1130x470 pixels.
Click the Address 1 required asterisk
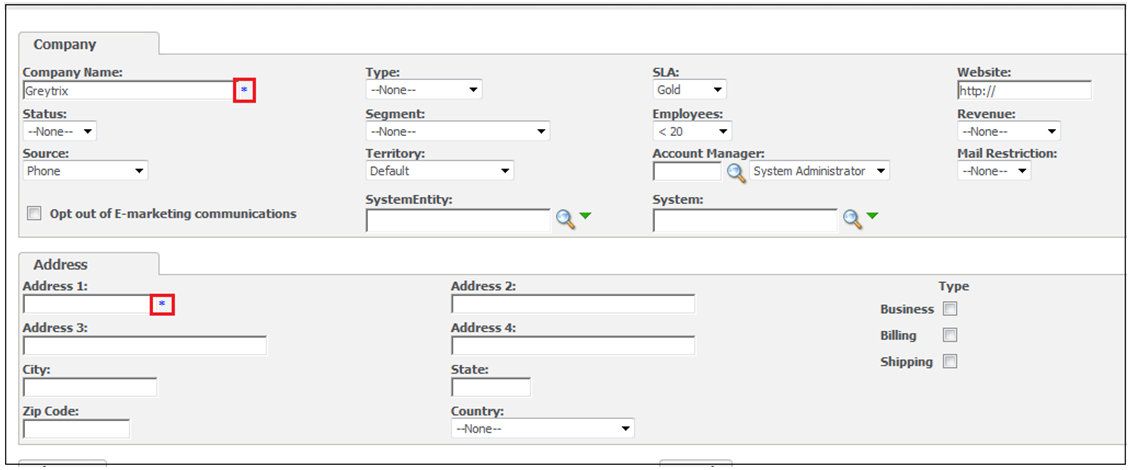(x=162, y=305)
